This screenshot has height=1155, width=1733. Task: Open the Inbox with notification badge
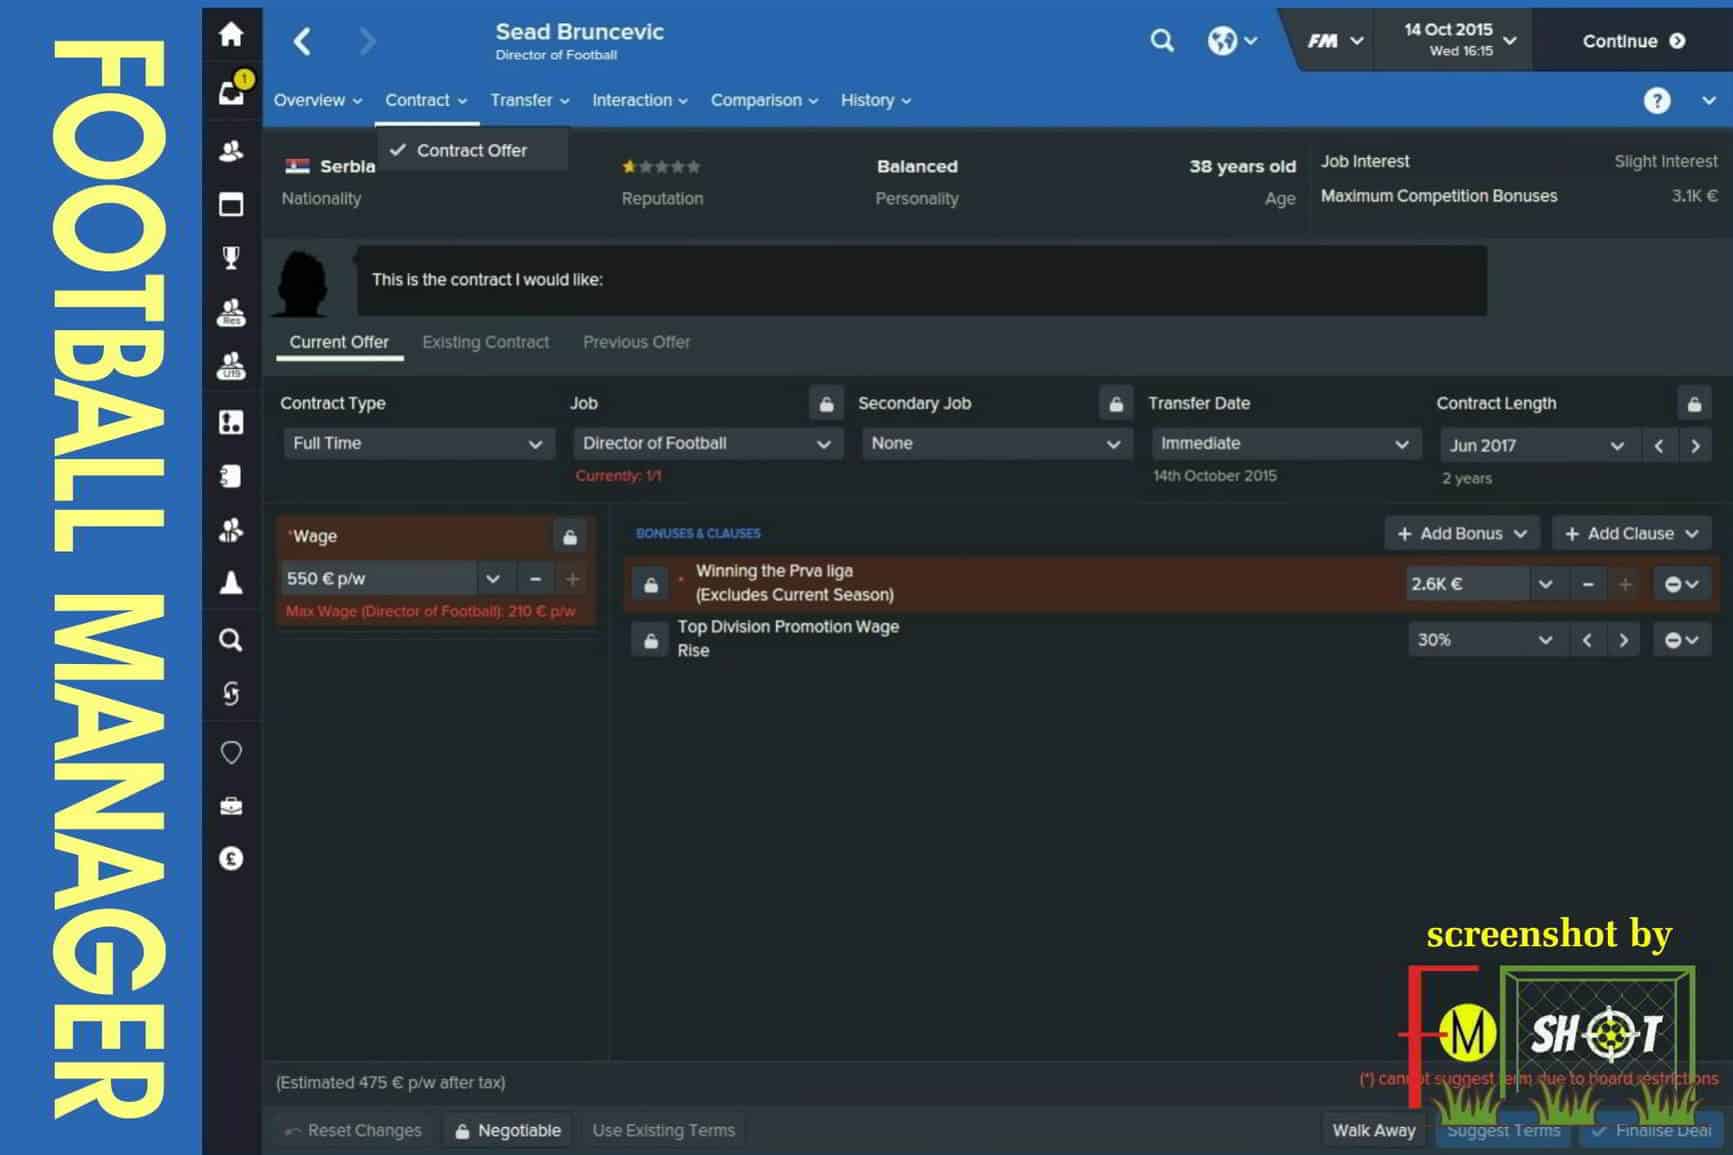231,91
